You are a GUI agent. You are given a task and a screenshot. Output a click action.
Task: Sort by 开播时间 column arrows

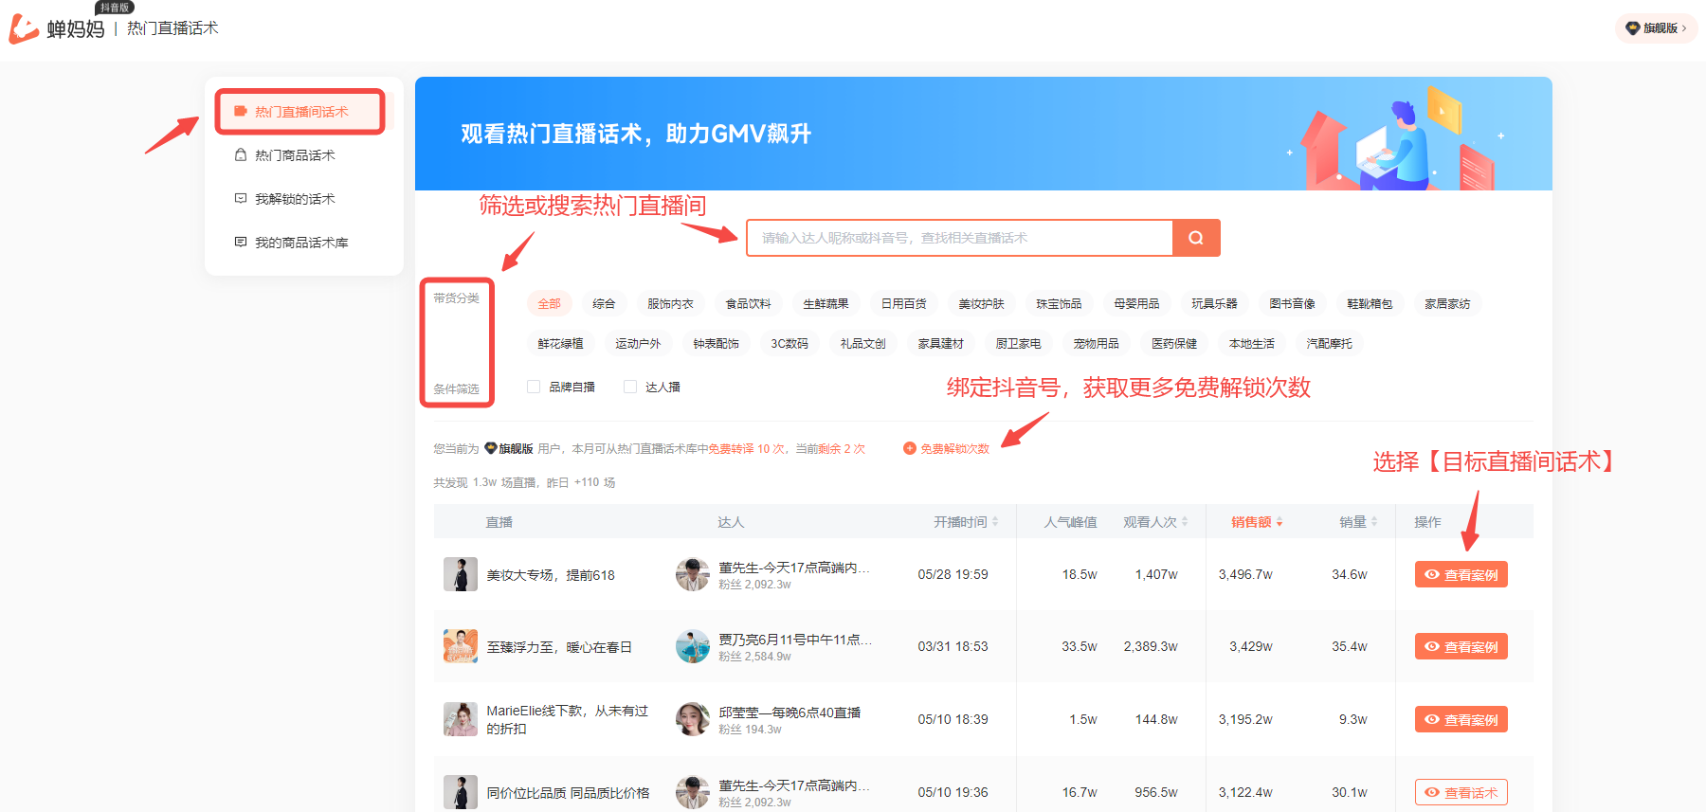point(995,521)
